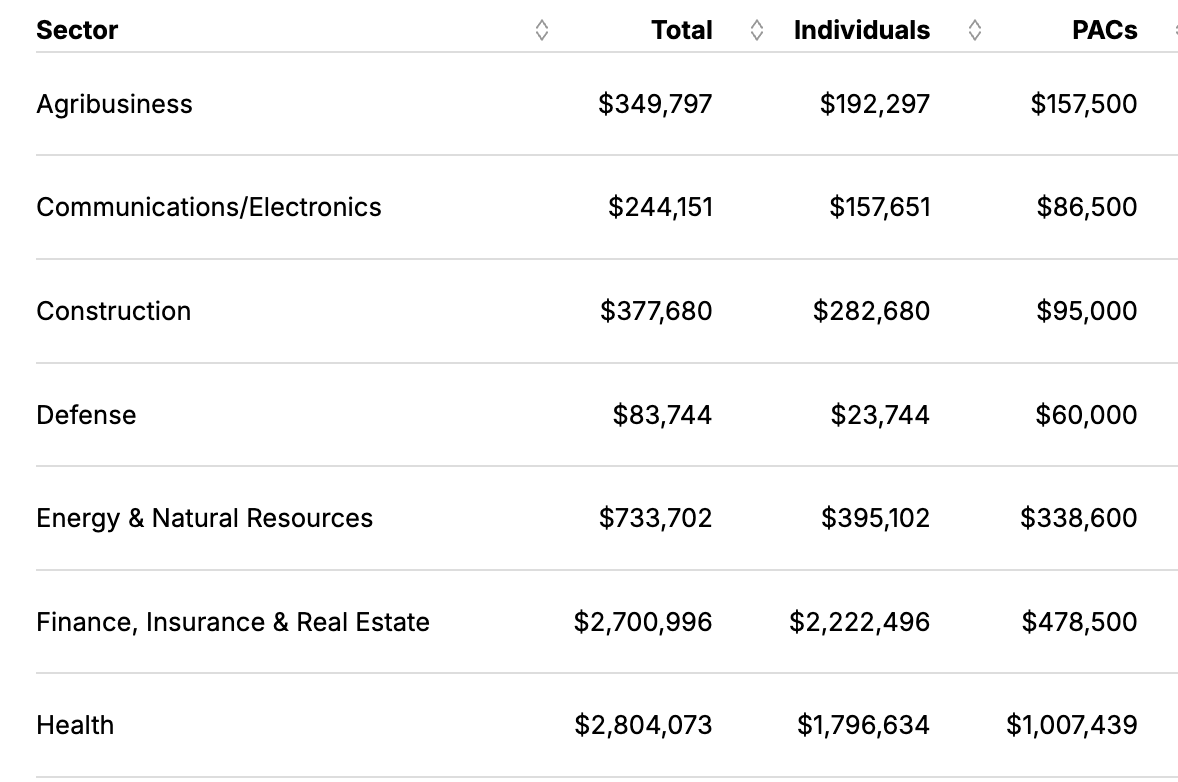
Task: Select the Total column header label
Action: coord(682,31)
